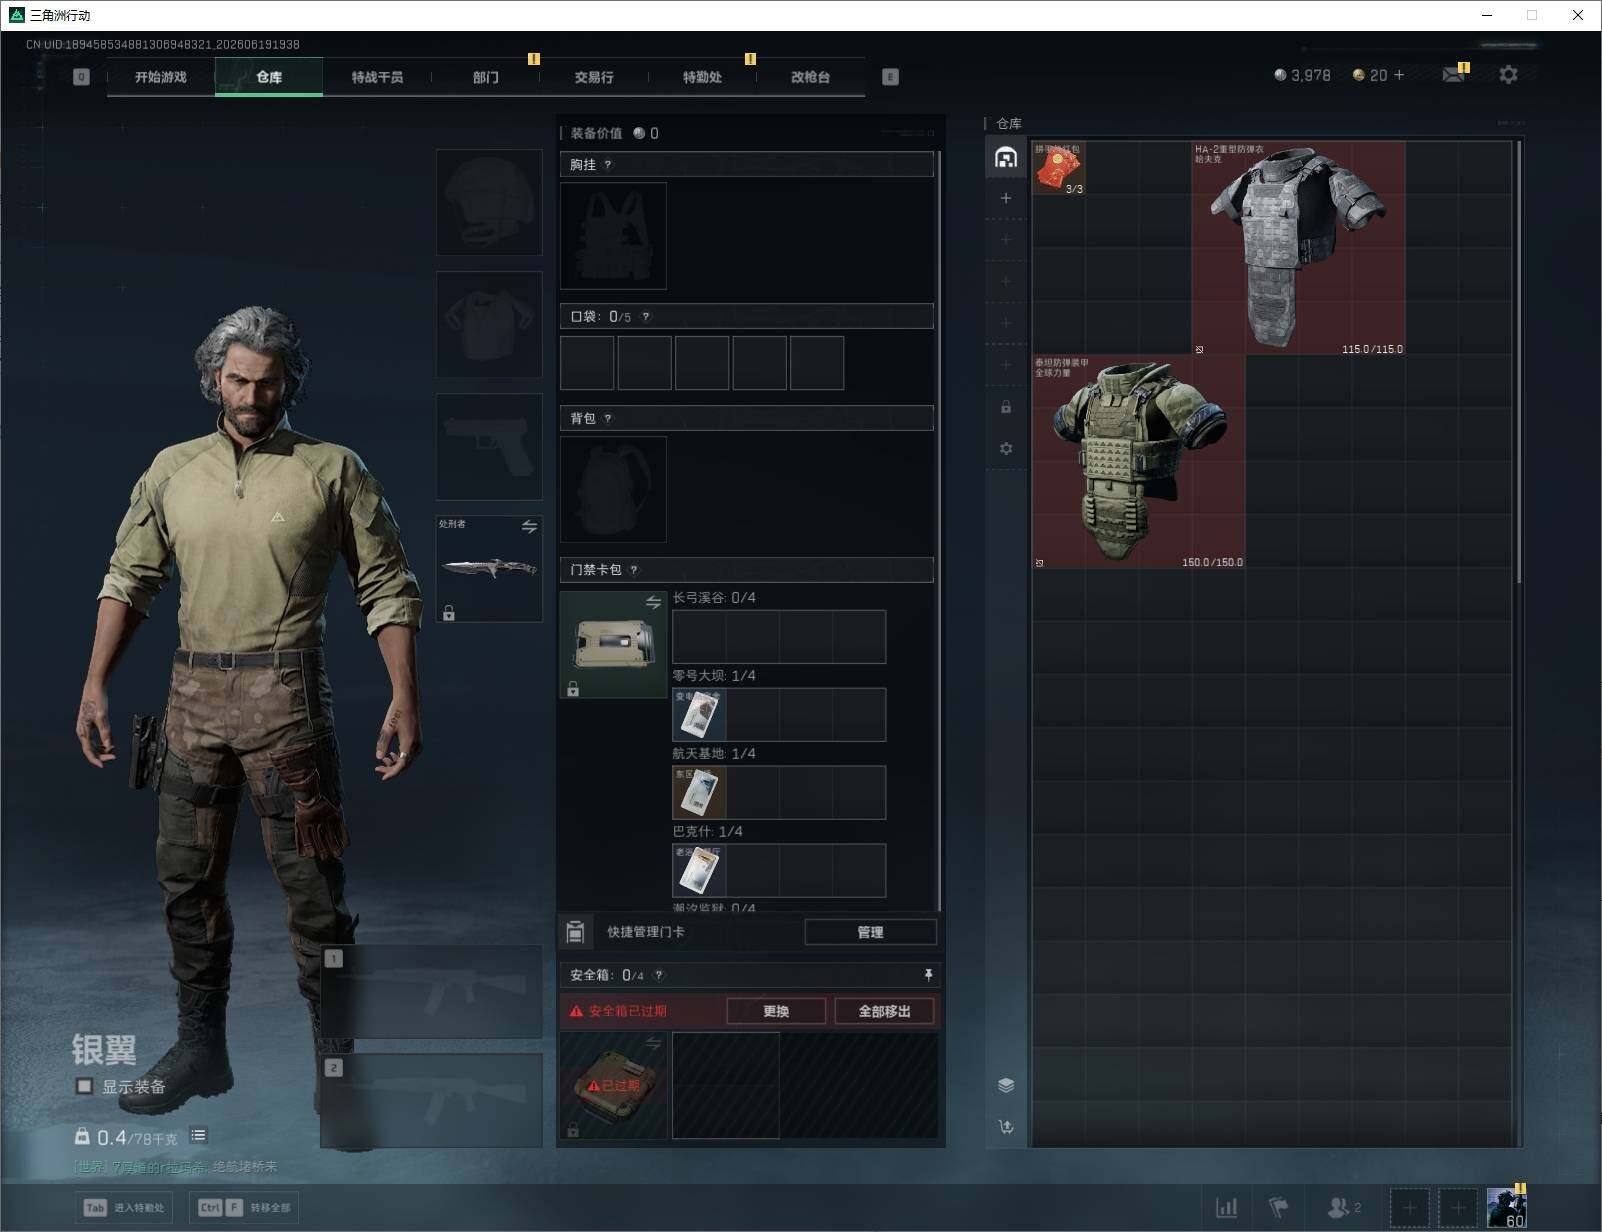Click the E key shortcut icon
The height and width of the screenshot is (1232, 1602).
pyautogui.click(x=890, y=77)
